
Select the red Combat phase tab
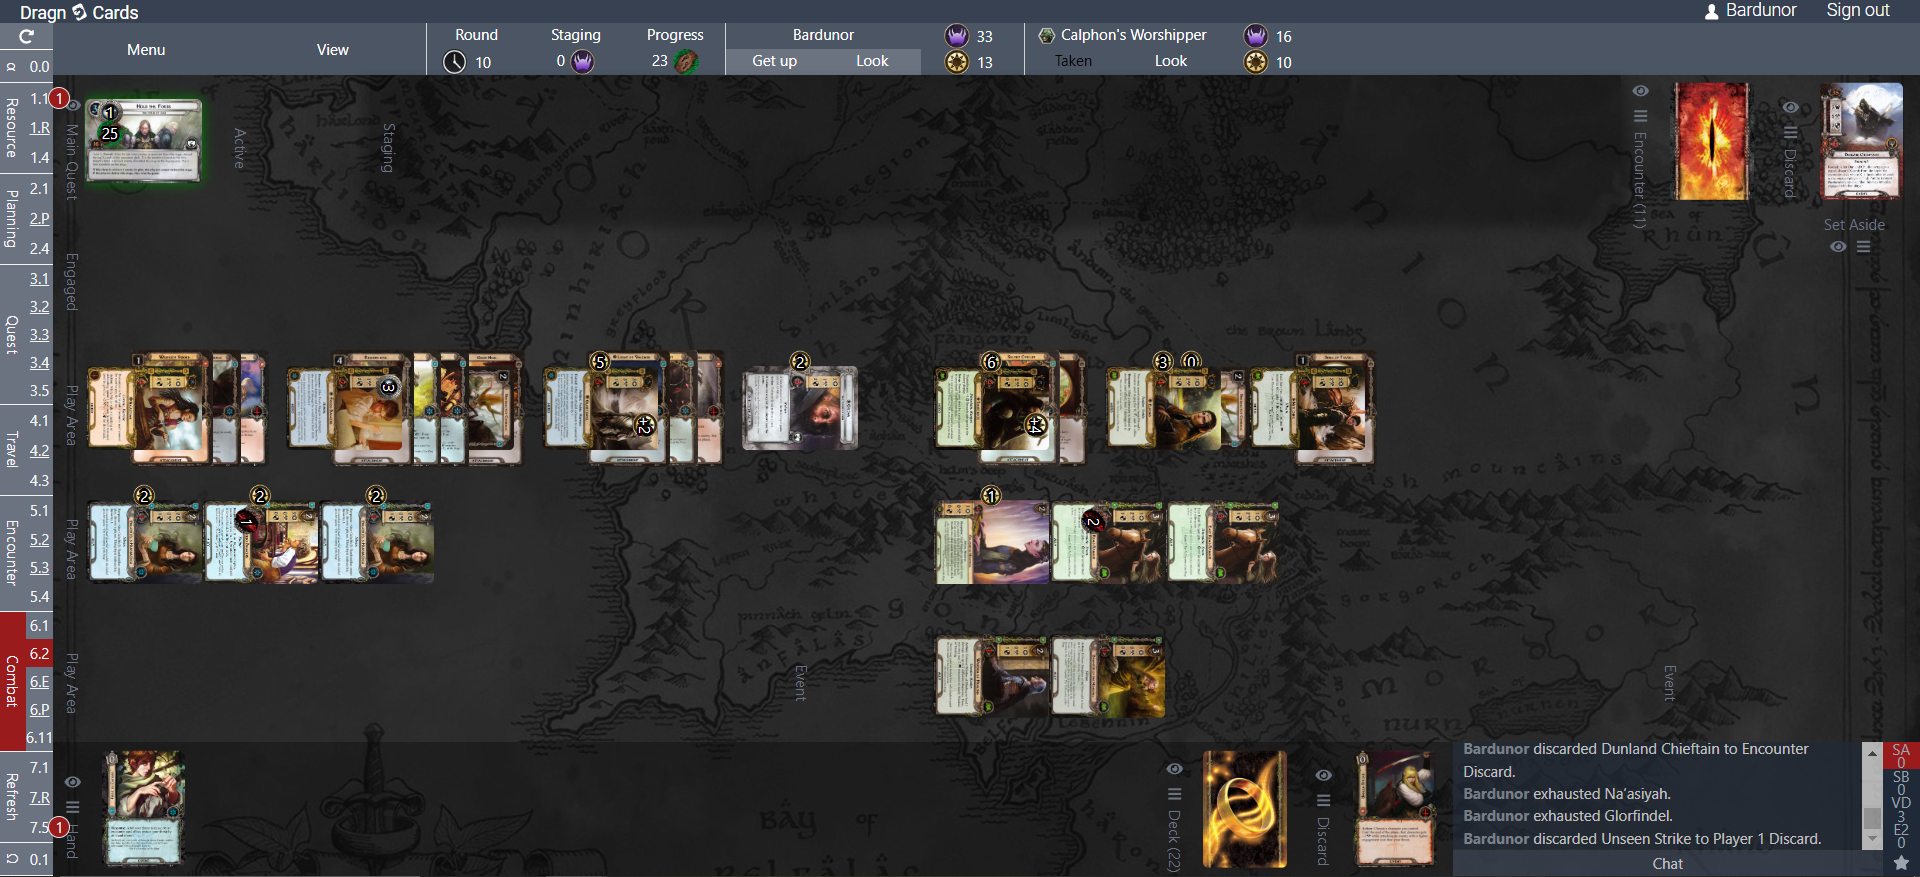coord(12,681)
